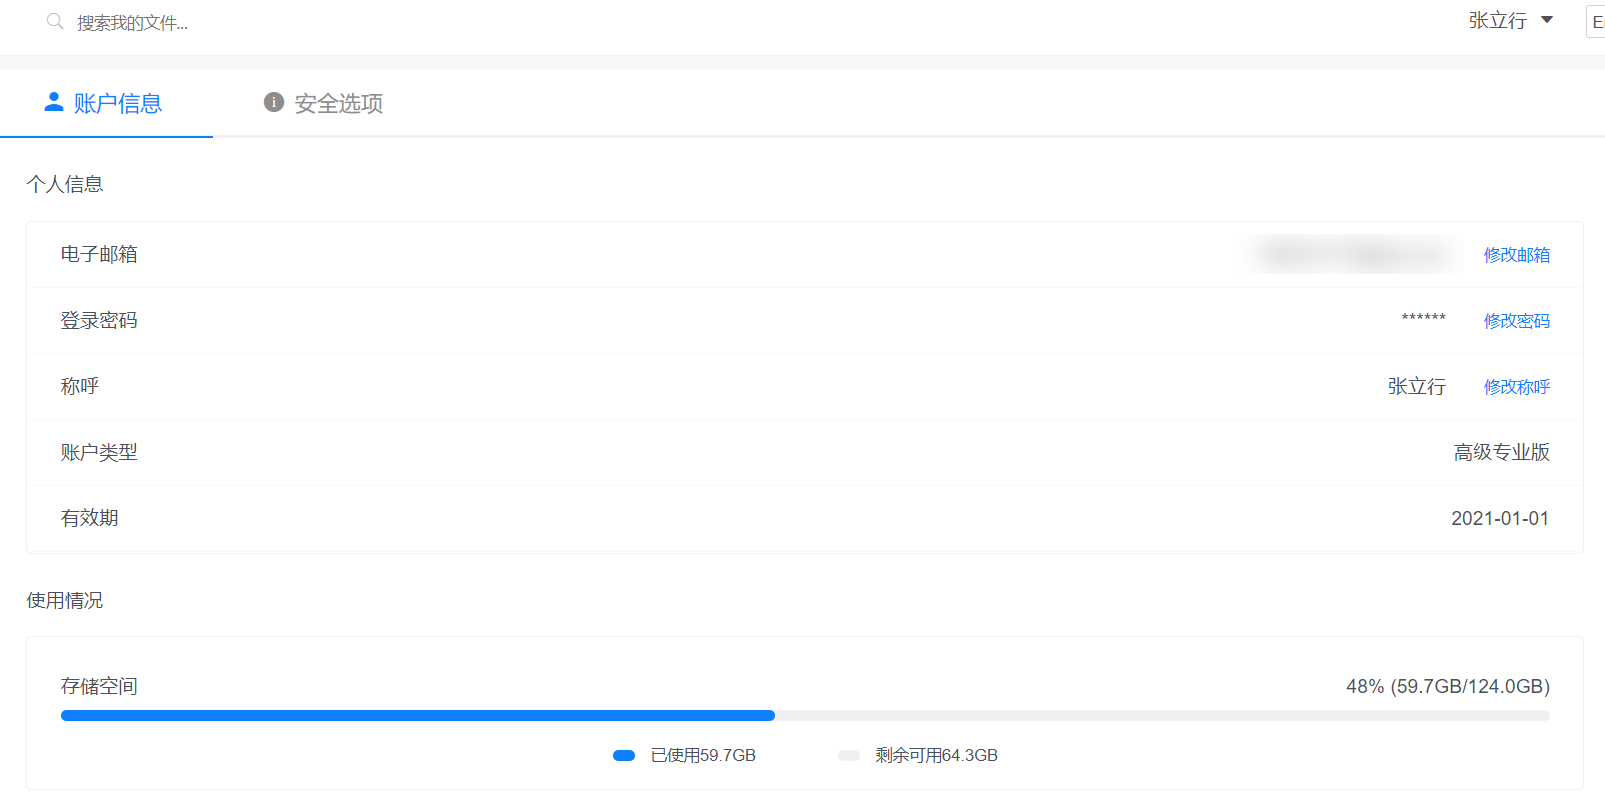1605x796 pixels.
Task: Click the partially visible button at the top-right edge
Action: tap(1596, 22)
